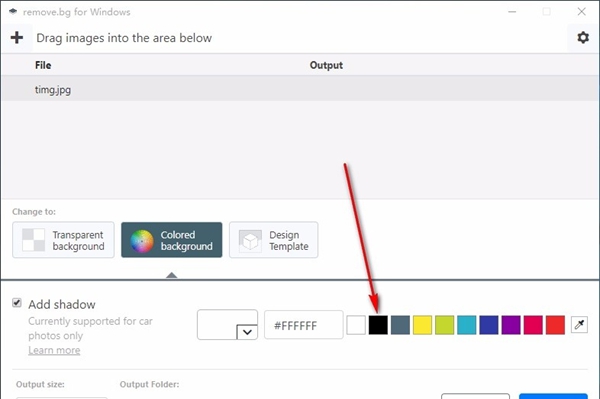Choose the yellow color swatch
Screen dimensions: 600x399
pyautogui.click(x=422, y=325)
